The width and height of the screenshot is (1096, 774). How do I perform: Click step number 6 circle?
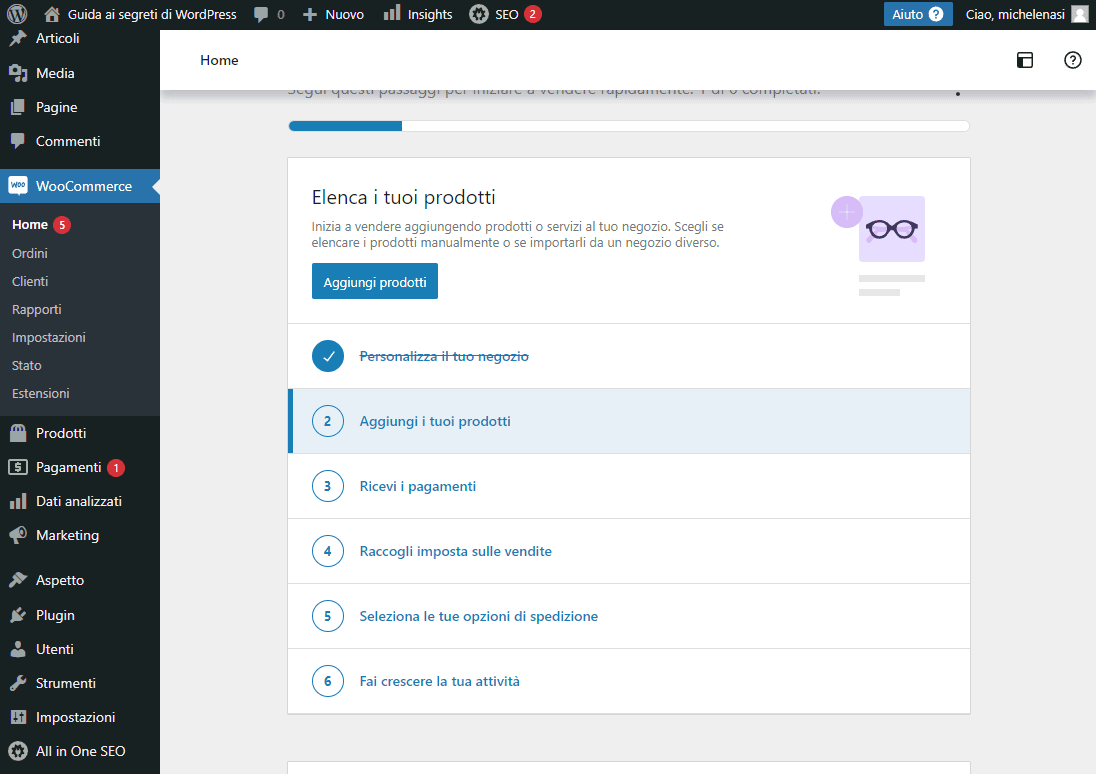click(328, 681)
